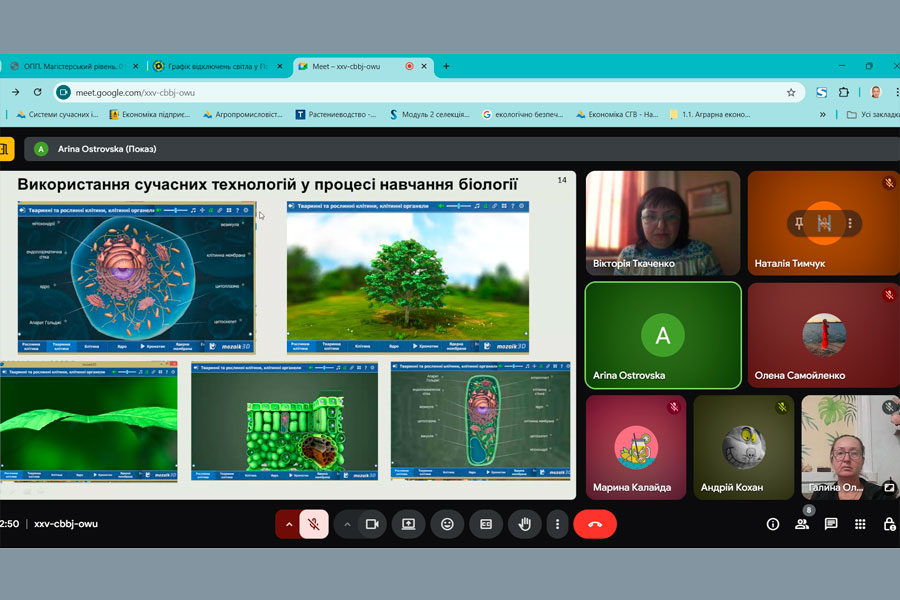Click Arina Ostrovska (Показ) presenter label
Screen dimensions: 900x600
[107, 149]
